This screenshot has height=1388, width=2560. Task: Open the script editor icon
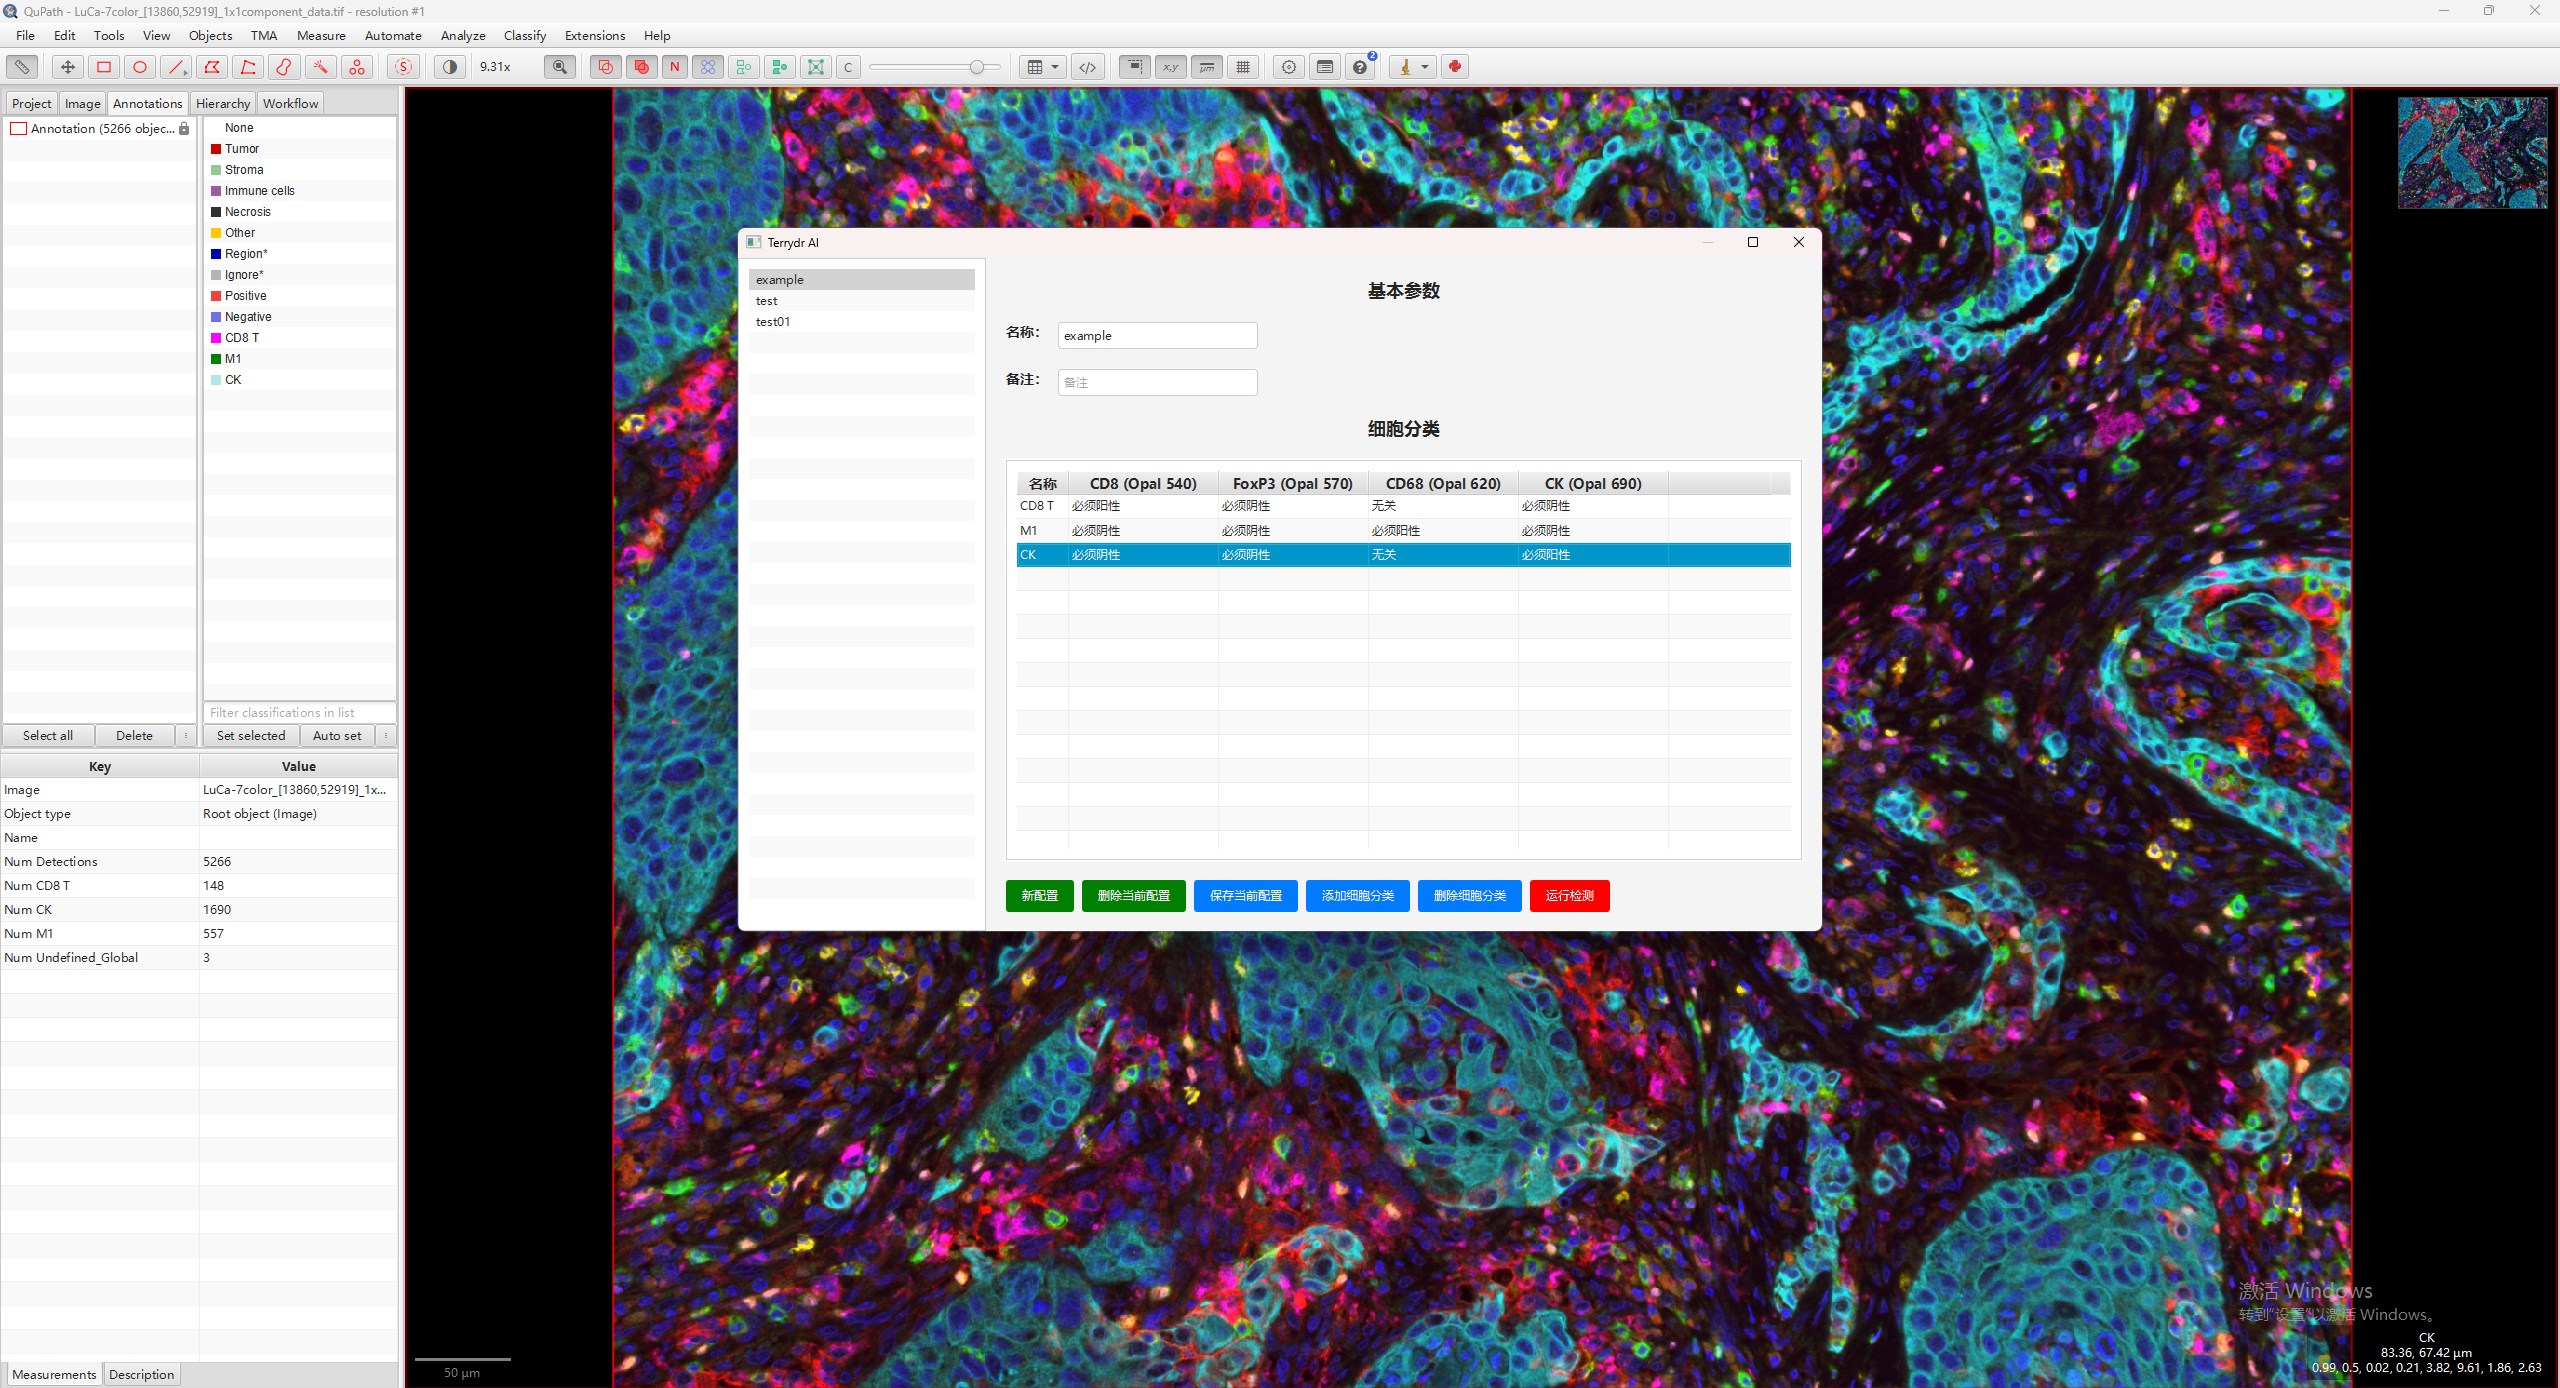1087,67
